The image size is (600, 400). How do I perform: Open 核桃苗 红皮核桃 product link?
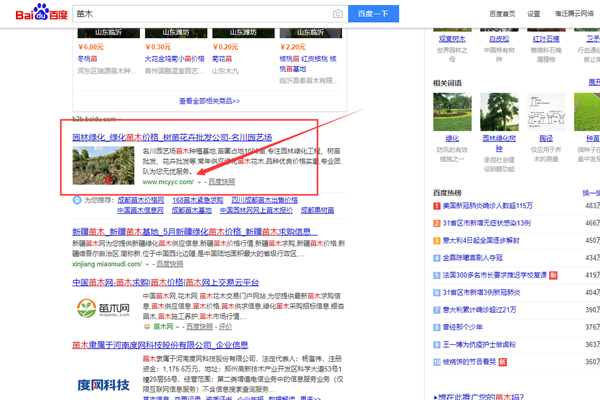[308, 64]
